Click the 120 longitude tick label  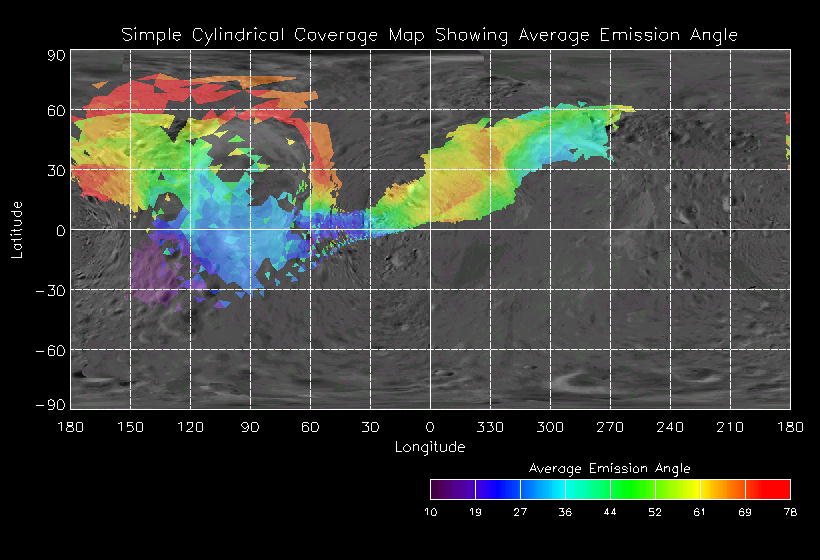click(190, 427)
